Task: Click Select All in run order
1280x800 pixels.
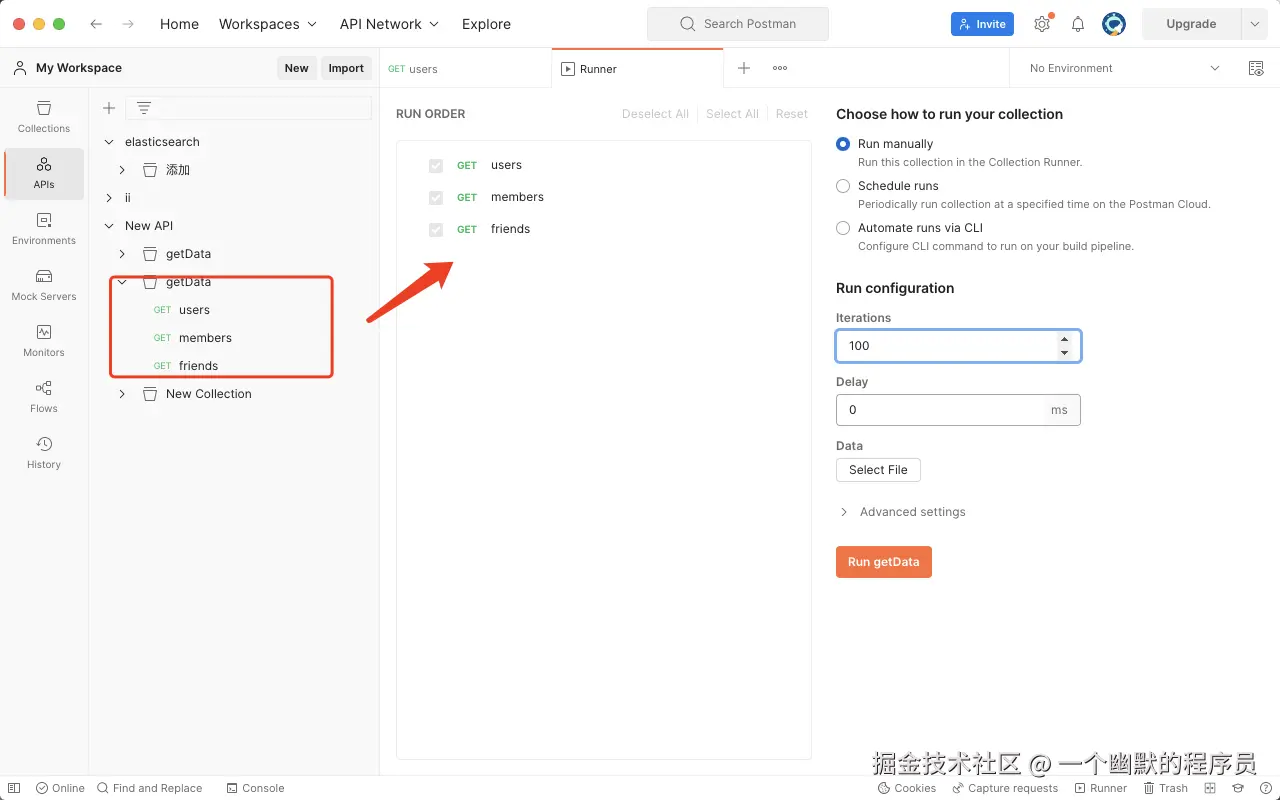Action: click(x=732, y=114)
